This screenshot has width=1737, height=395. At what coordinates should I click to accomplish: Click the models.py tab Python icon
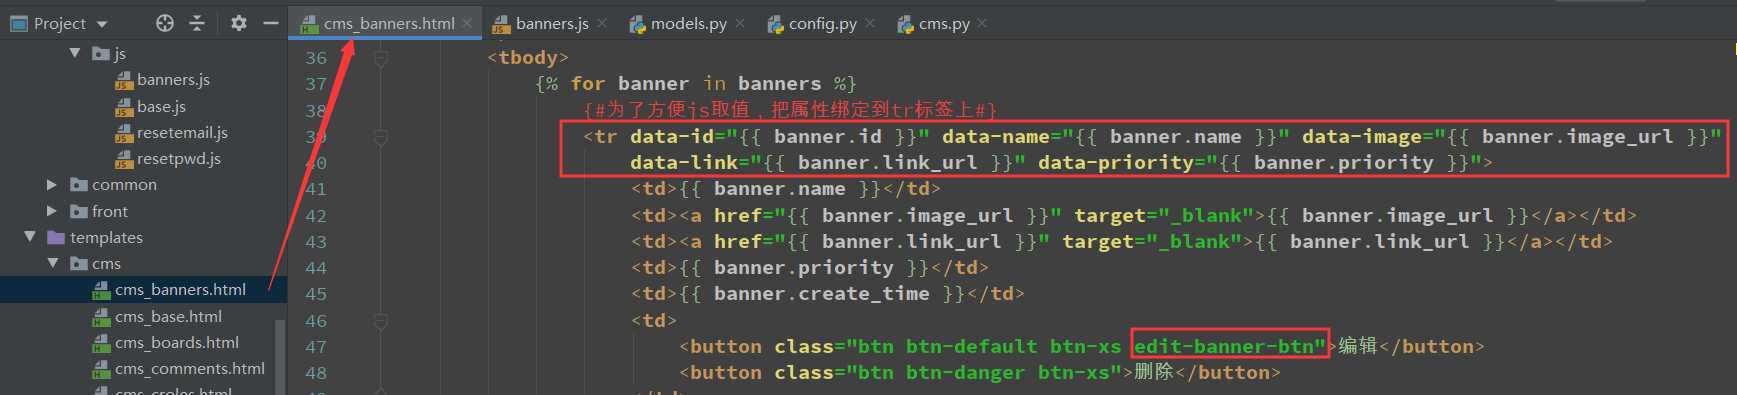(637, 24)
